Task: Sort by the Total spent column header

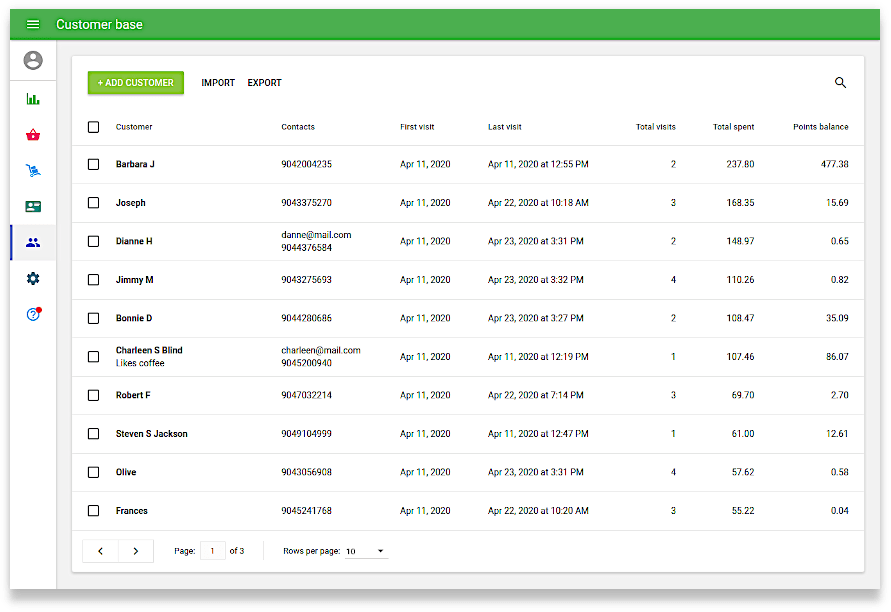Action: pos(733,127)
